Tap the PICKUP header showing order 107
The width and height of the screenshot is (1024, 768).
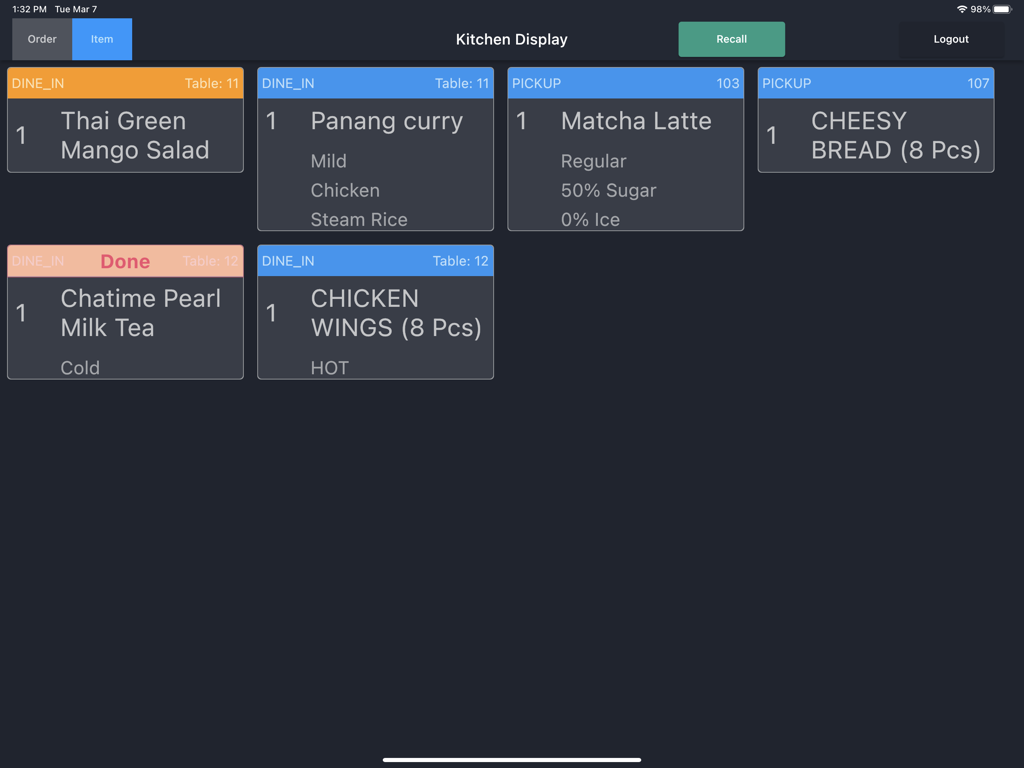click(x=875, y=83)
